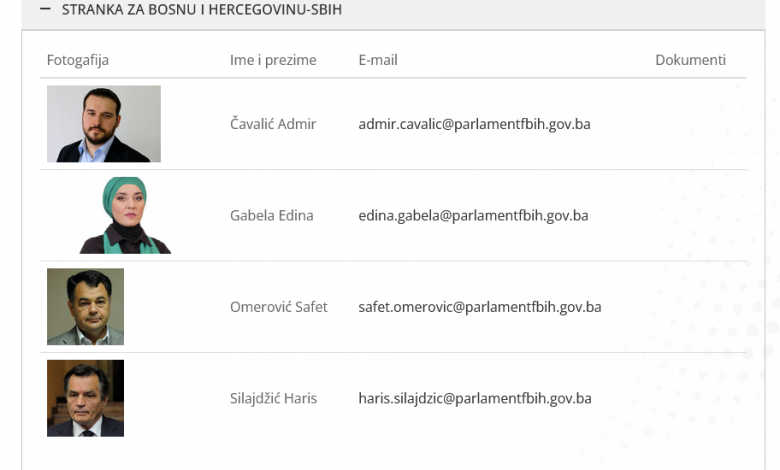Click the admir.cavalic@parlamentfbih.gov.ba email address
The height and width of the screenshot is (470, 780).
(x=474, y=124)
